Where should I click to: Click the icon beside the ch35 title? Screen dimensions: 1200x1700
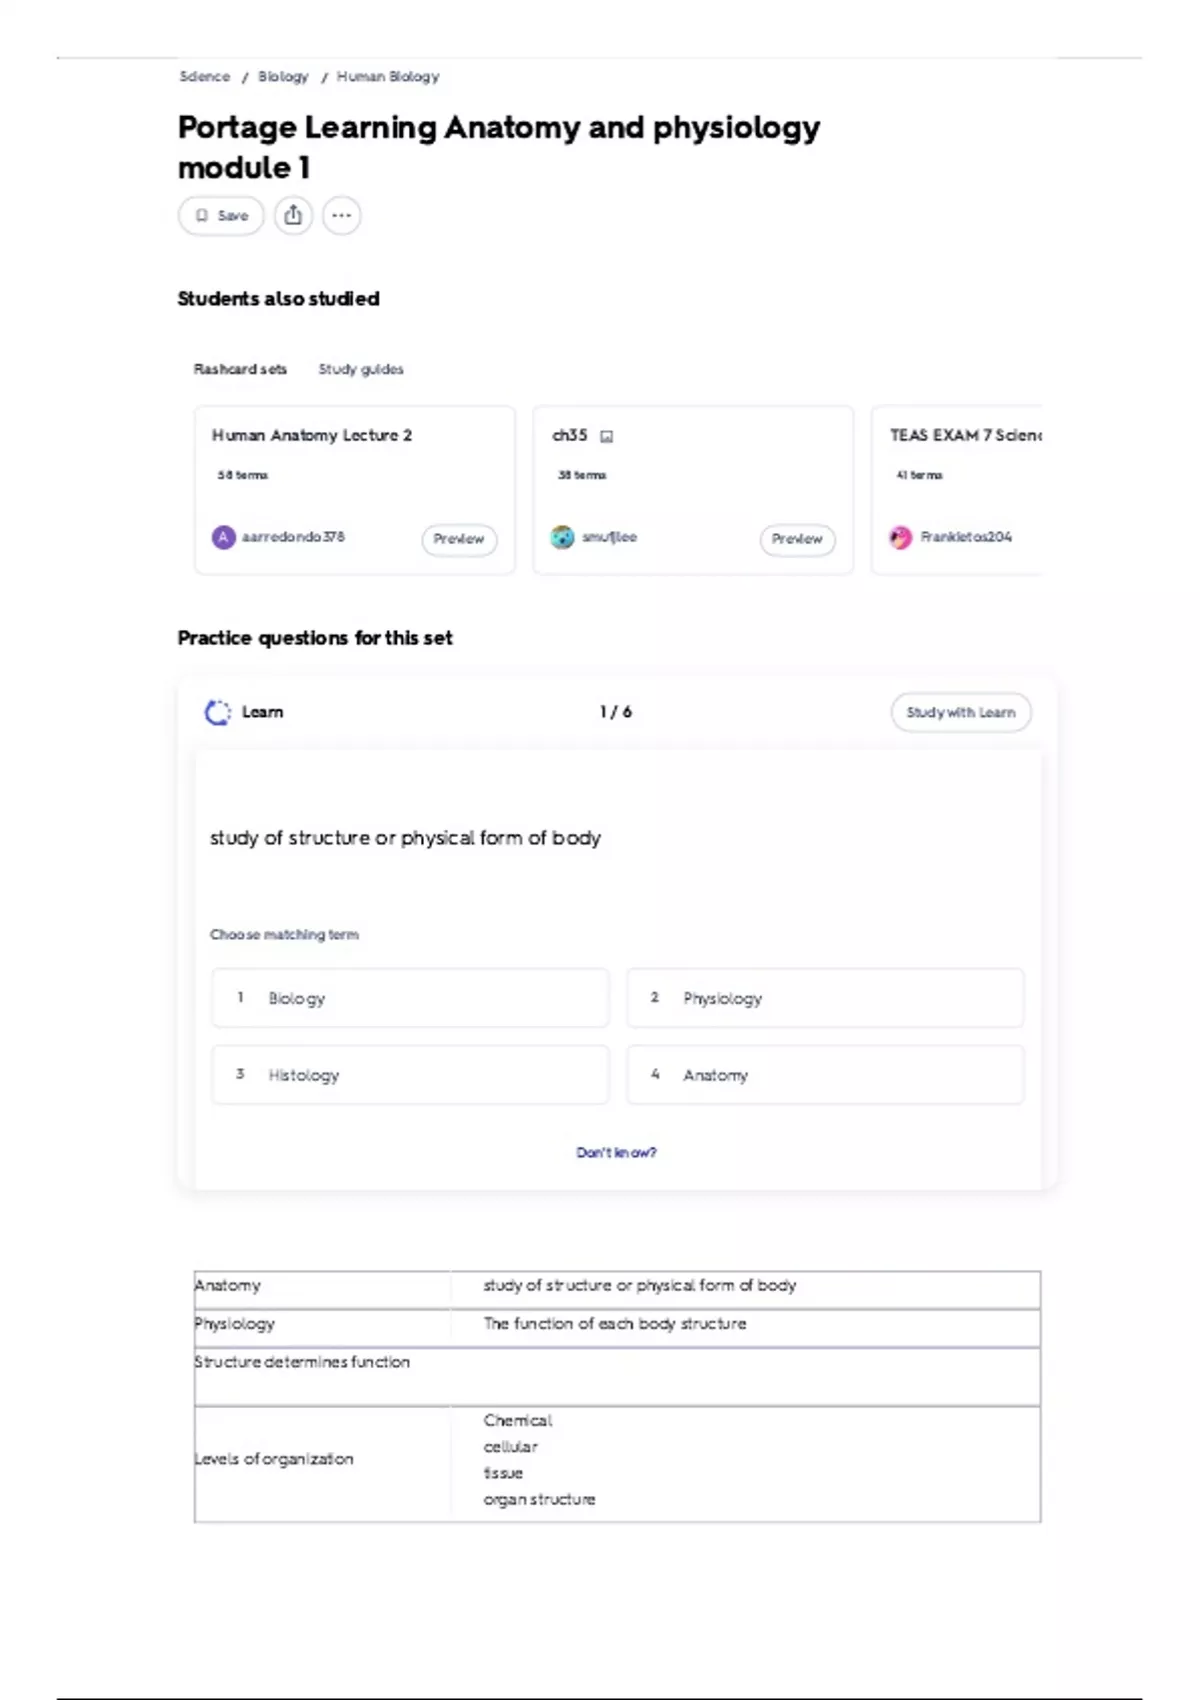[606, 436]
